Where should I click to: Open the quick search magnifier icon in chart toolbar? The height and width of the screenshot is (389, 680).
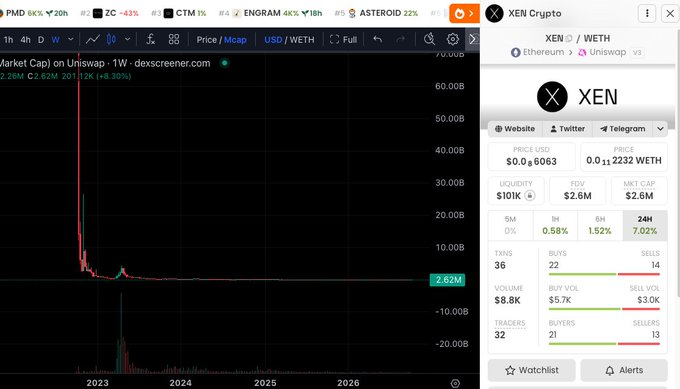tap(429, 39)
